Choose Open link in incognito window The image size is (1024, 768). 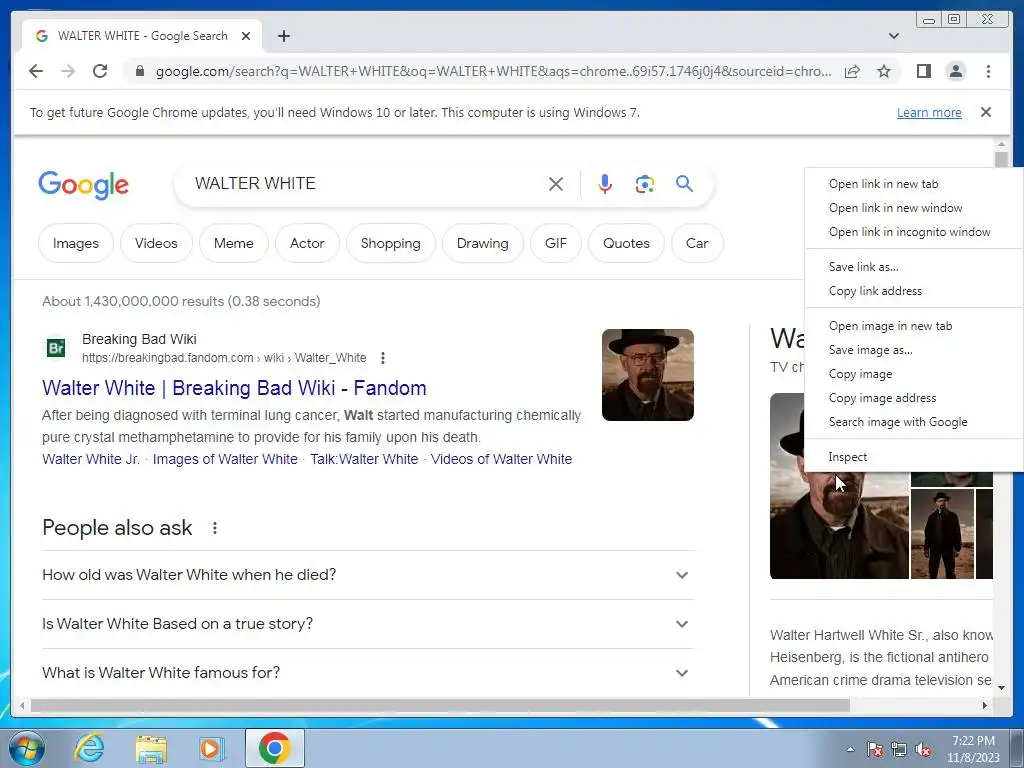click(914, 232)
